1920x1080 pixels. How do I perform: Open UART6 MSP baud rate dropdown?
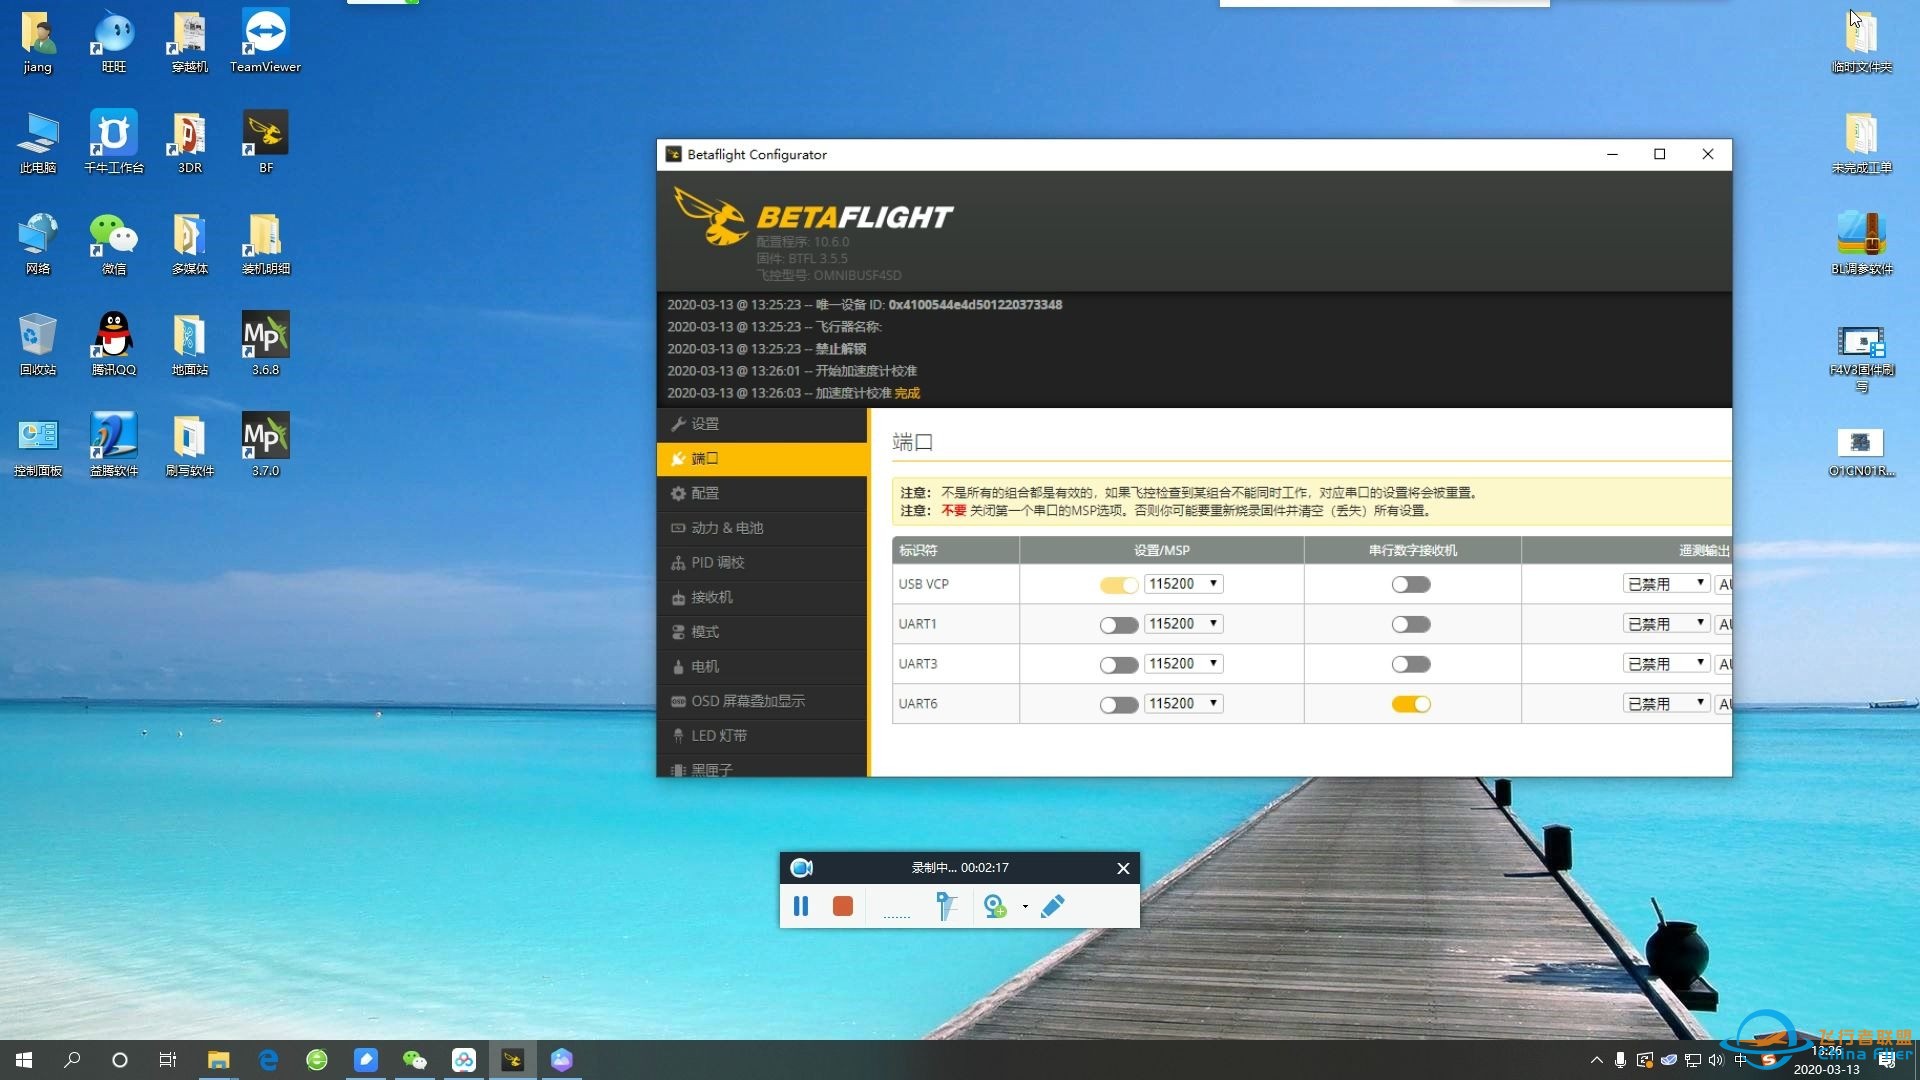point(1184,704)
